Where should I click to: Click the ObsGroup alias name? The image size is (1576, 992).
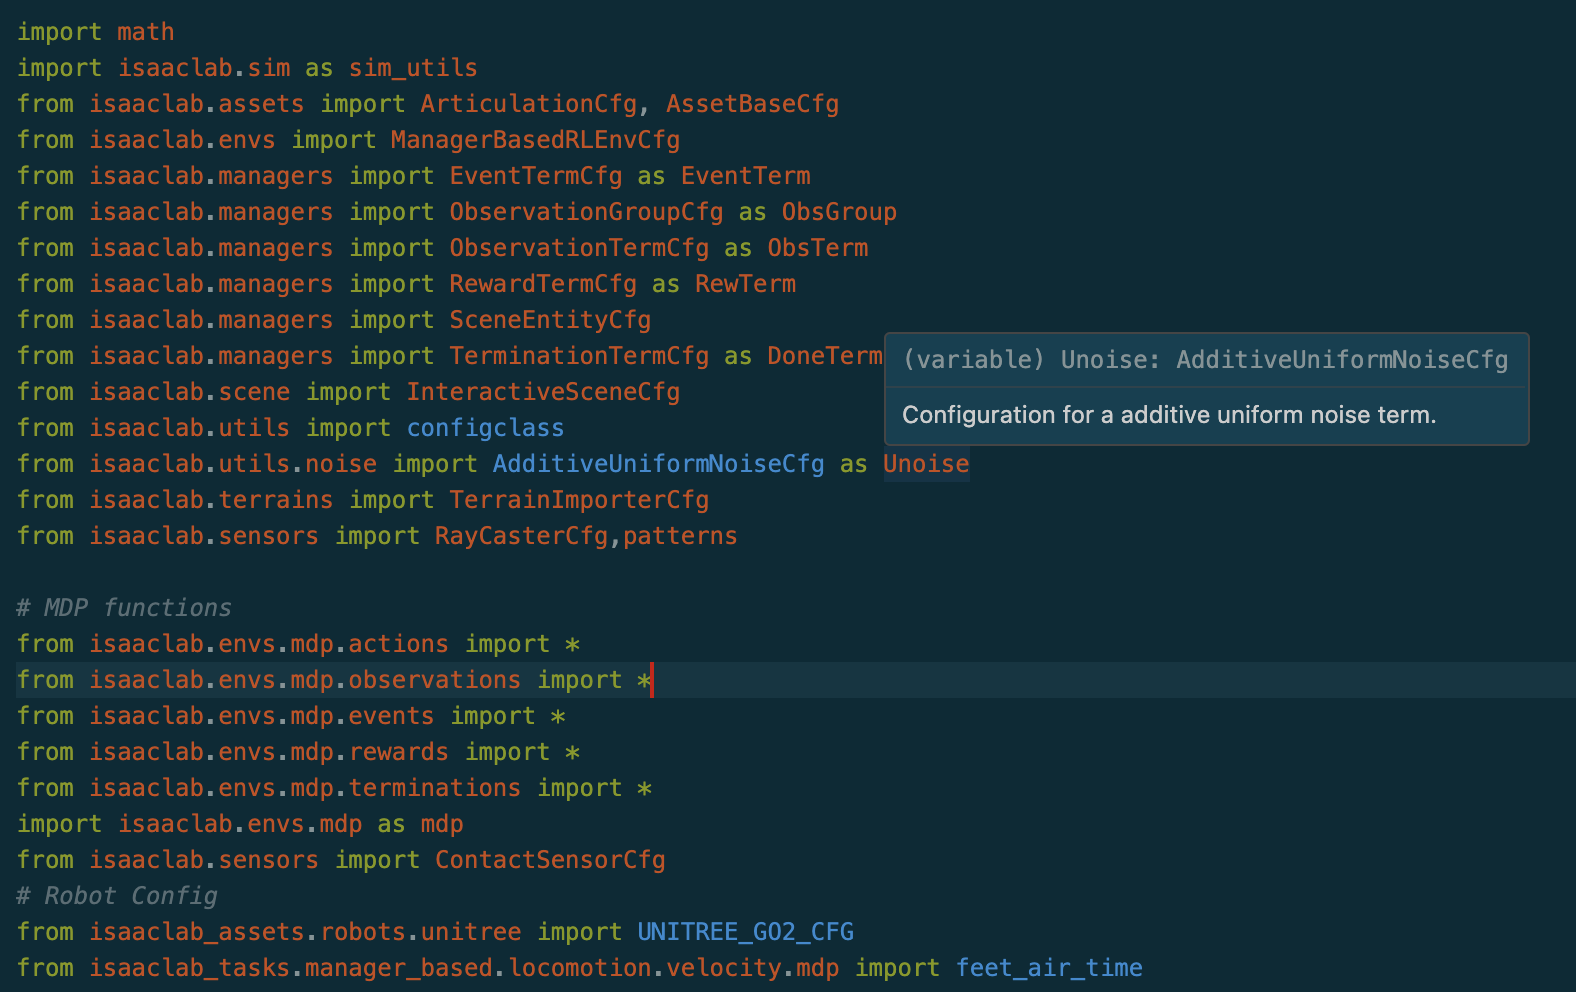838,212
